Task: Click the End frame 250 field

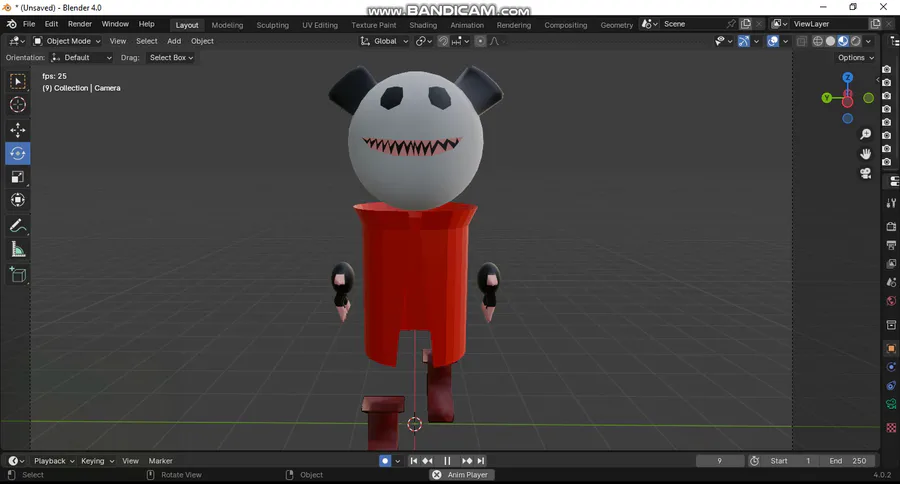Action: point(847,461)
